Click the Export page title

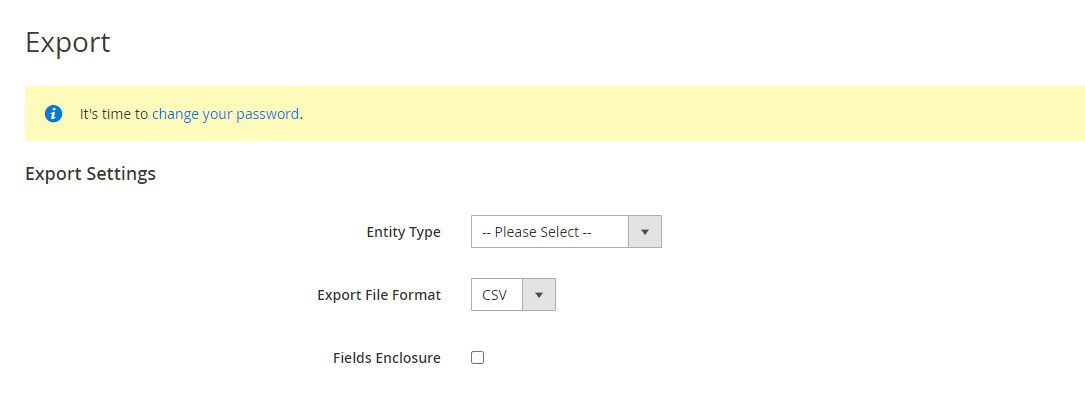point(68,42)
